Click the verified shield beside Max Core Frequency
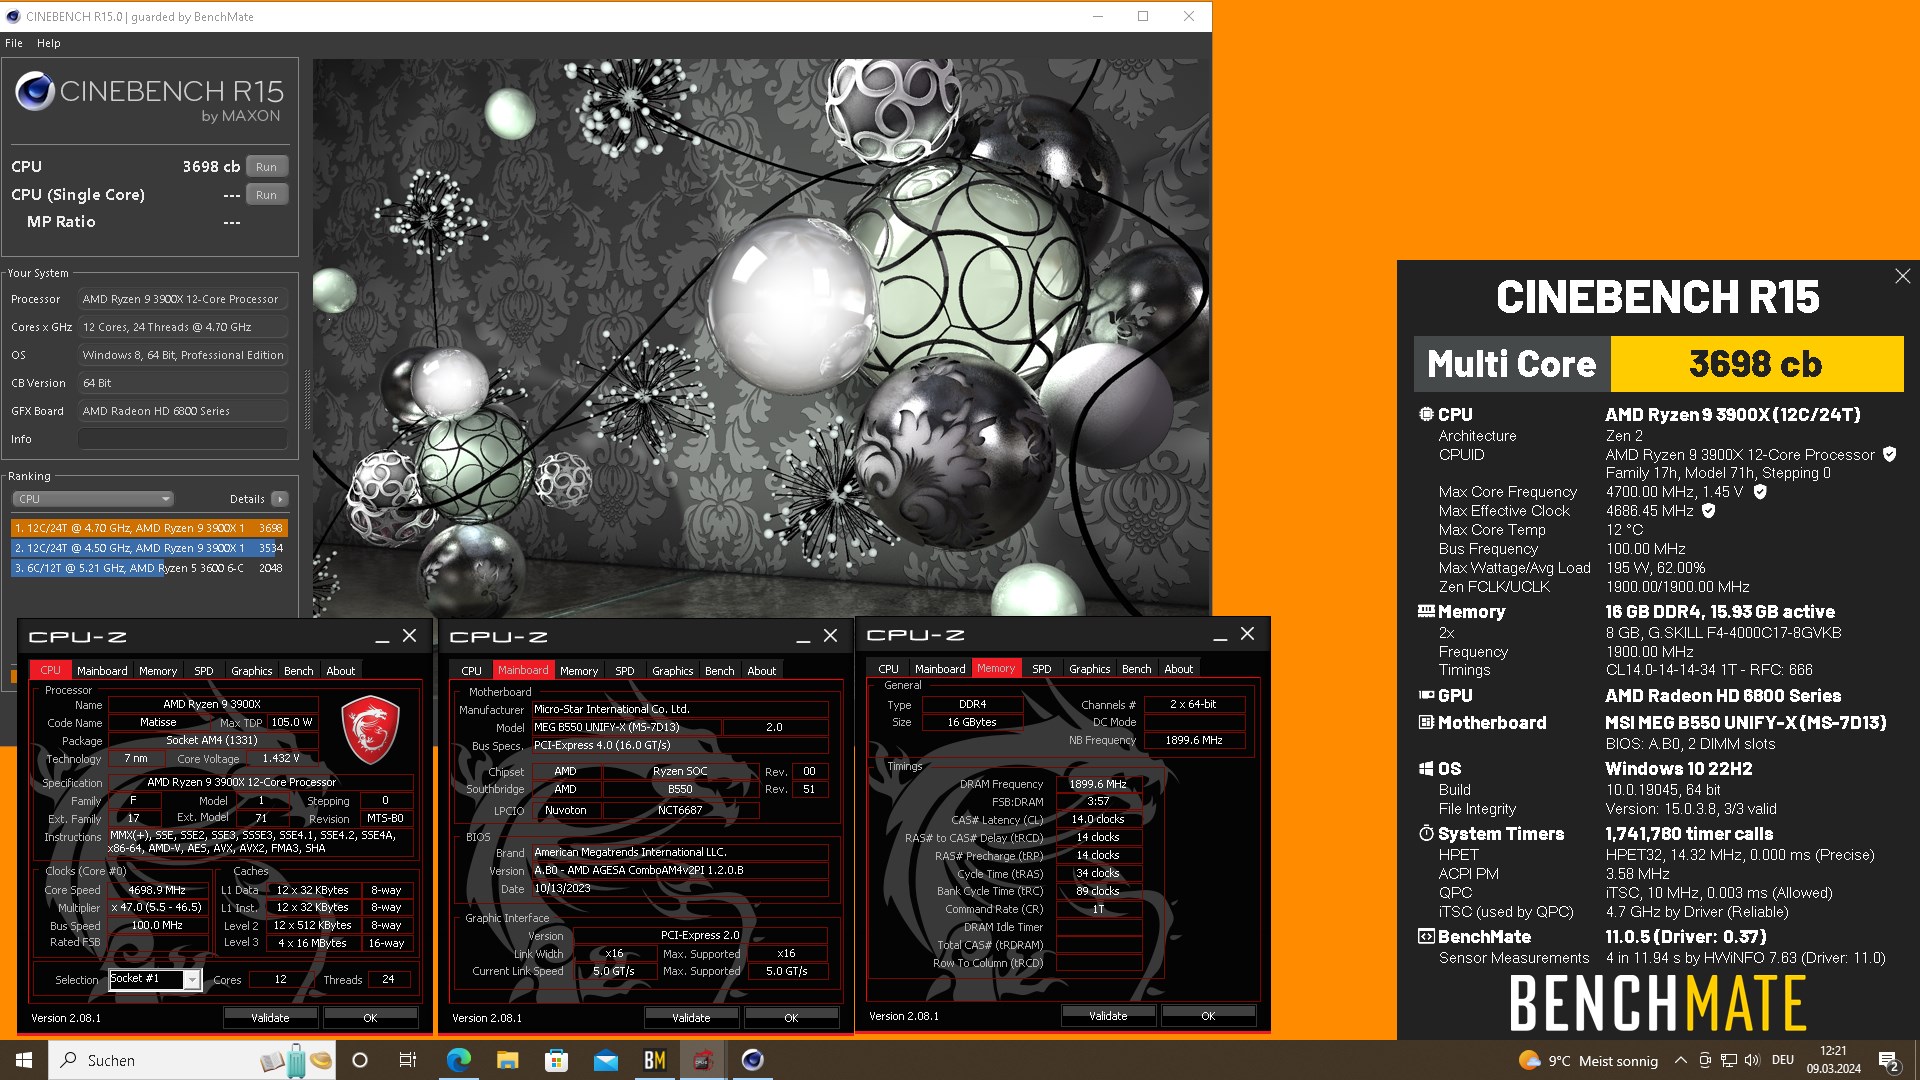Image resolution: width=1920 pixels, height=1080 pixels. 1760,492
